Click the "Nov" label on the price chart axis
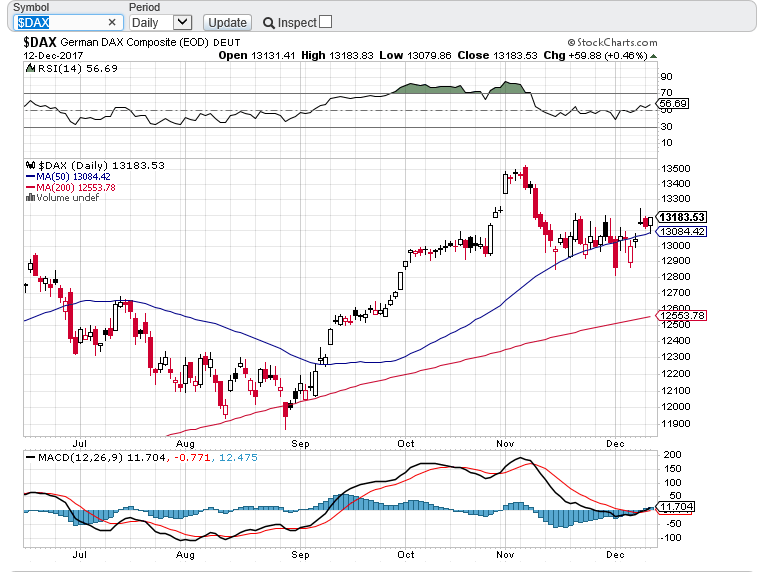Viewport: 759px width, 572px height. 505,444
